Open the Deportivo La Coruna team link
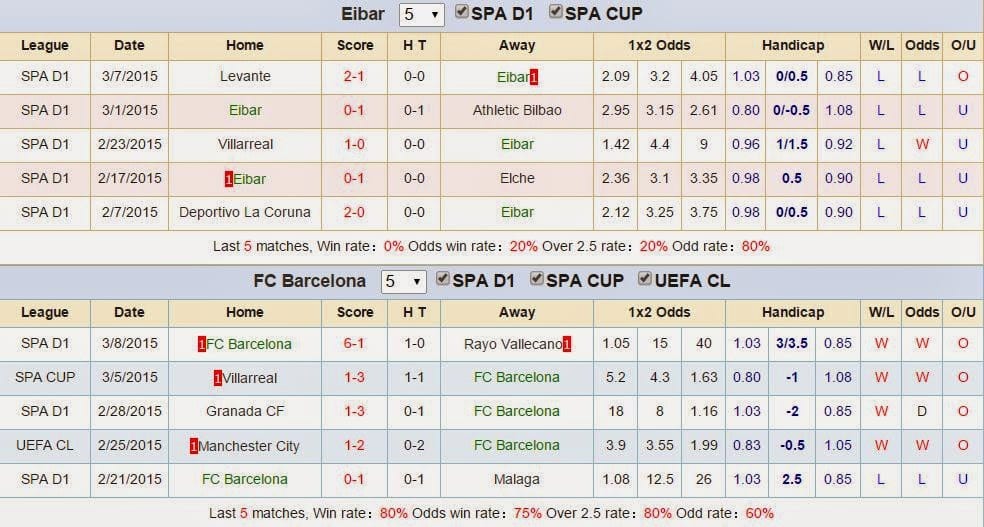This screenshot has width=984, height=527. click(x=244, y=212)
